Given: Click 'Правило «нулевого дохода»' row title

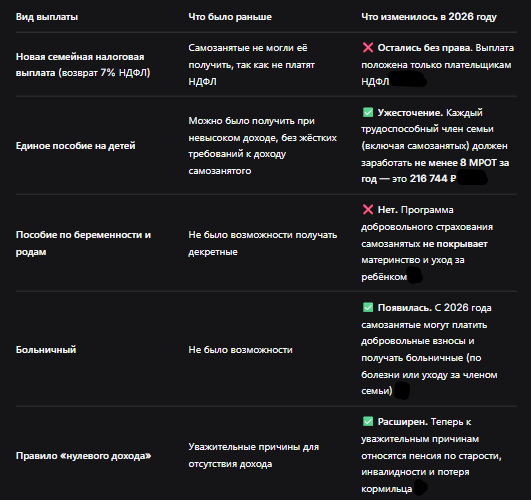Looking at the screenshot, I should point(83,456).
